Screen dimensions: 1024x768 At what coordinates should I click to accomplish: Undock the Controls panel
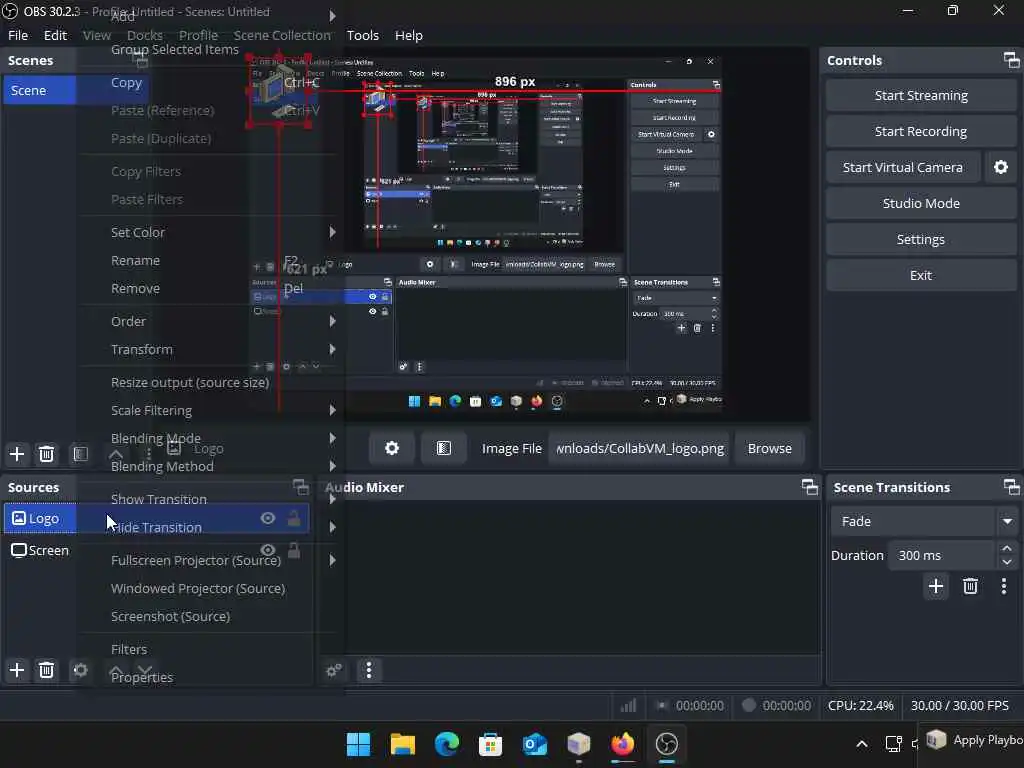(1011, 60)
